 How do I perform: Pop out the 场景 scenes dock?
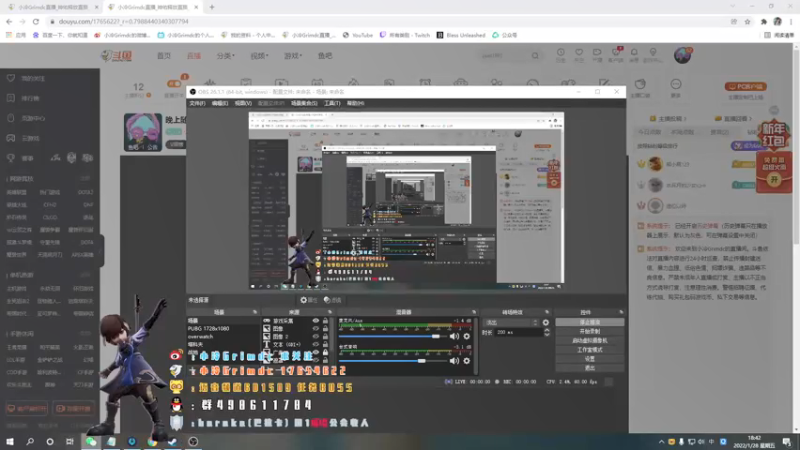(x=255, y=312)
